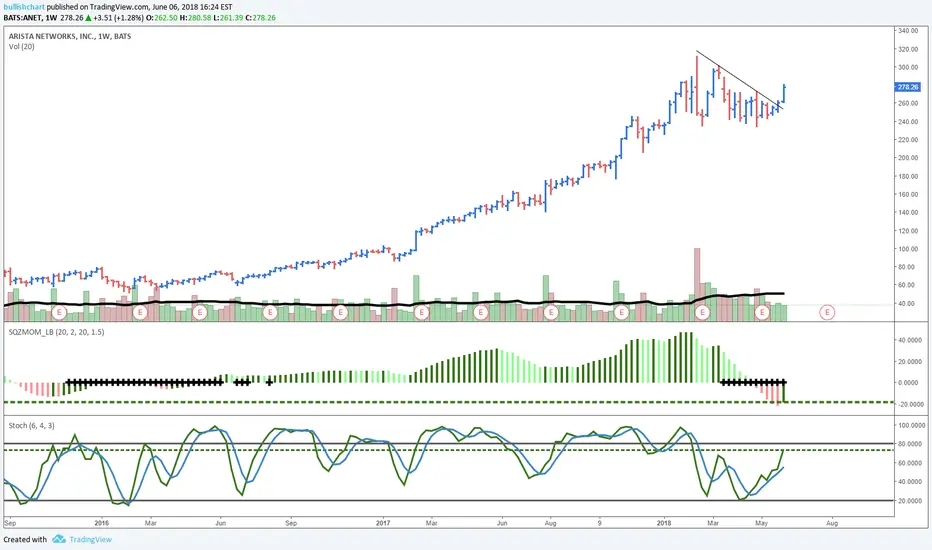Click the 'Created with' footer text
The height and width of the screenshot is (550, 932).
pyautogui.click(x=25, y=539)
